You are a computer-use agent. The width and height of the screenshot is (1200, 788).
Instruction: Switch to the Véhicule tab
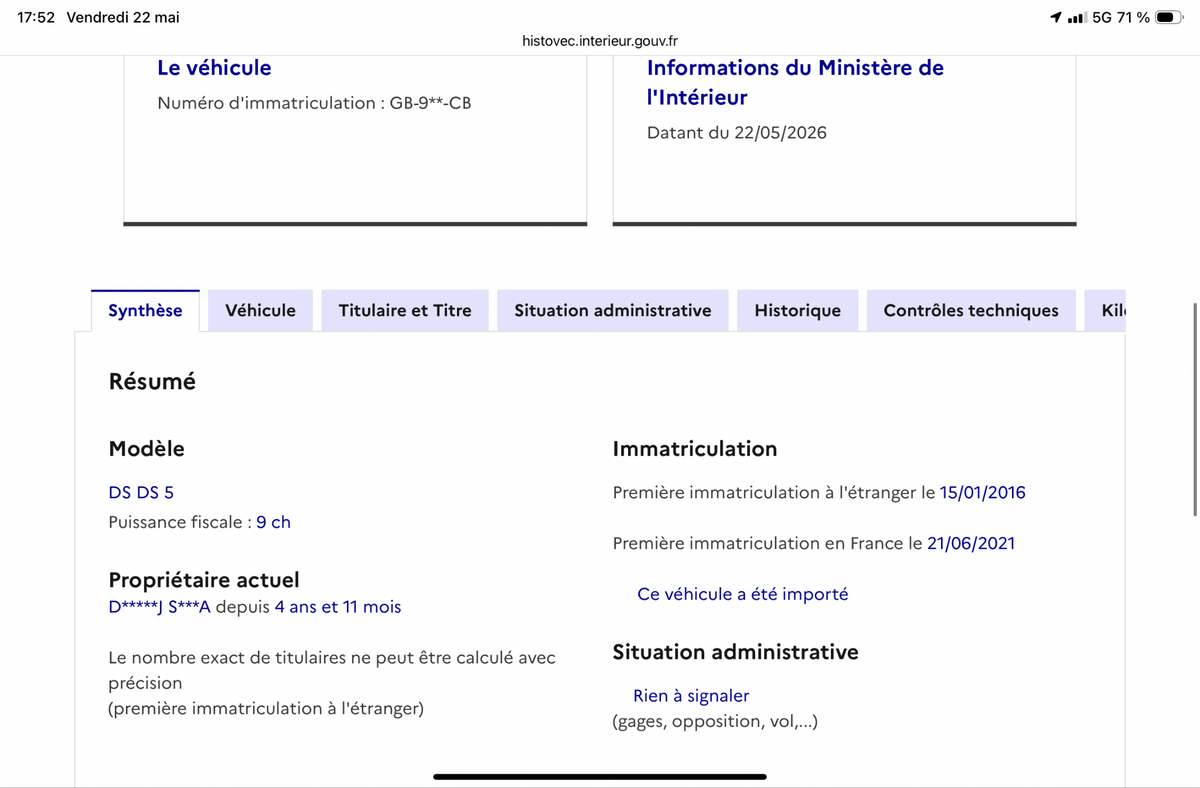(260, 310)
